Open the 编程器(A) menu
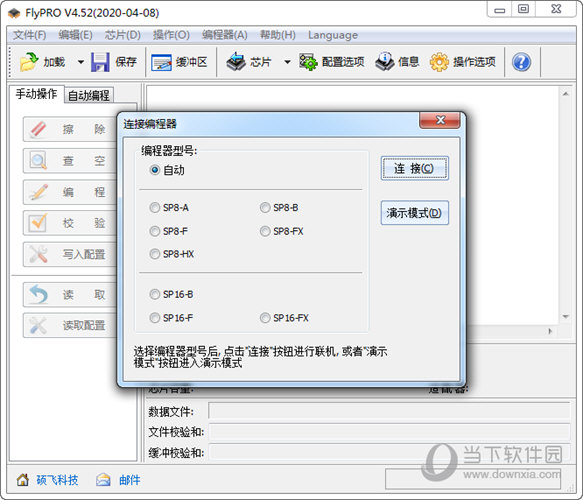583x500 pixels. click(225, 35)
